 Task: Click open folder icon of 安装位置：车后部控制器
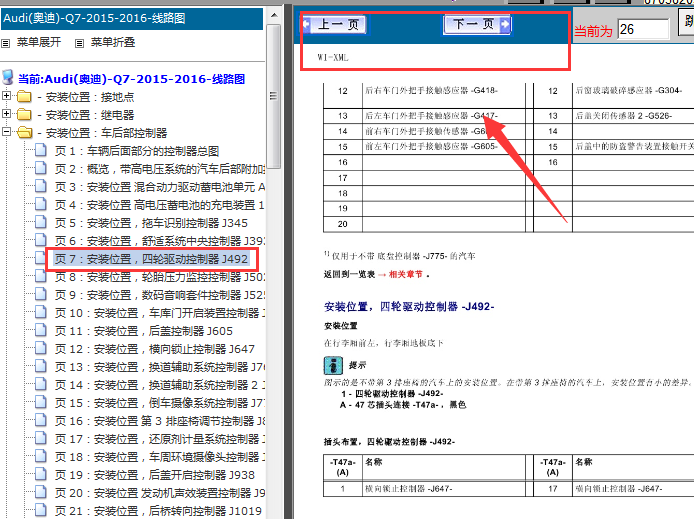pyautogui.click(x=25, y=132)
